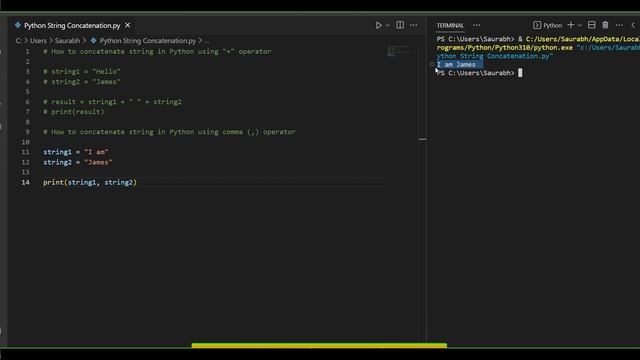The height and width of the screenshot is (360, 640).
Task: Click breadcrumb ellipsis symbol segment
Action: (207, 41)
